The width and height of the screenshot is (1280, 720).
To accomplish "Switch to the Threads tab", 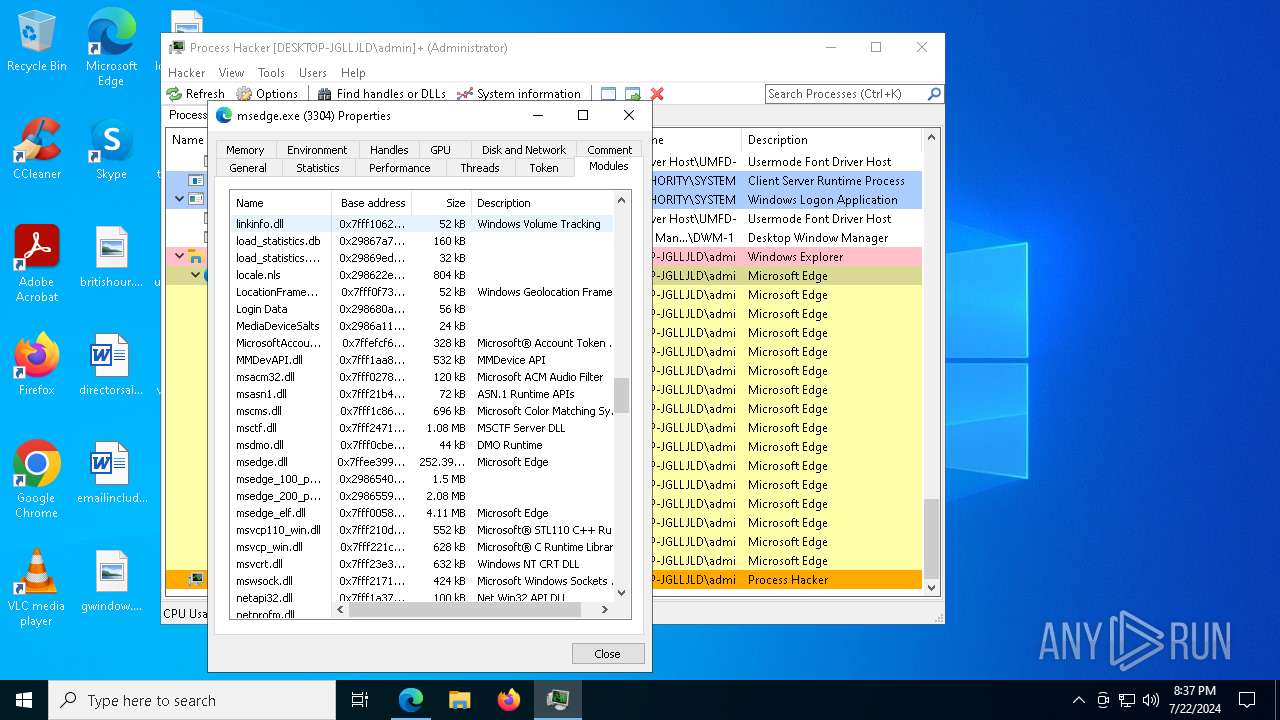I will [479, 168].
